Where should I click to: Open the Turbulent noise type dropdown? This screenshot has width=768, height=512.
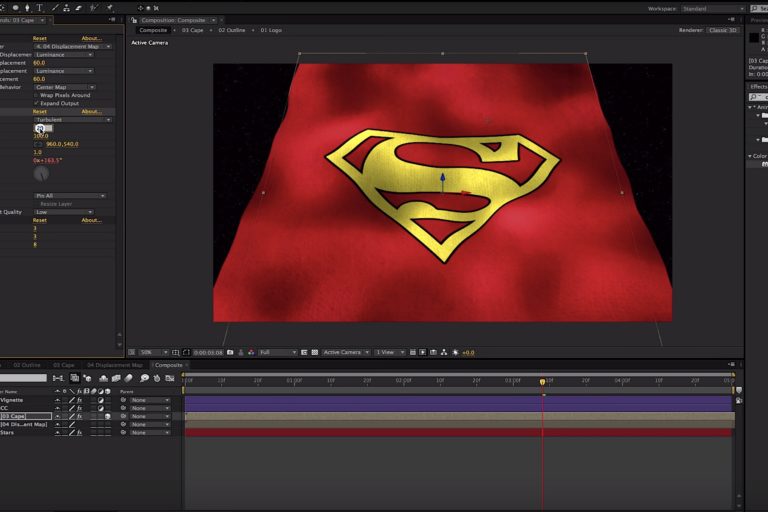[x=73, y=120]
